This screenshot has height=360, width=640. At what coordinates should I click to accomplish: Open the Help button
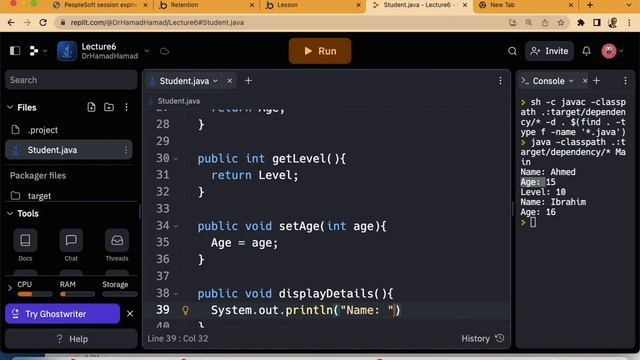tap(71, 339)
